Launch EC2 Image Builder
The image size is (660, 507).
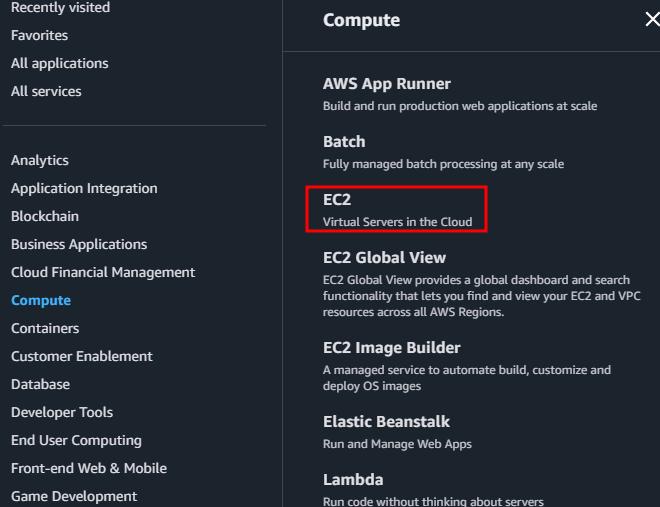click(392, 348)
